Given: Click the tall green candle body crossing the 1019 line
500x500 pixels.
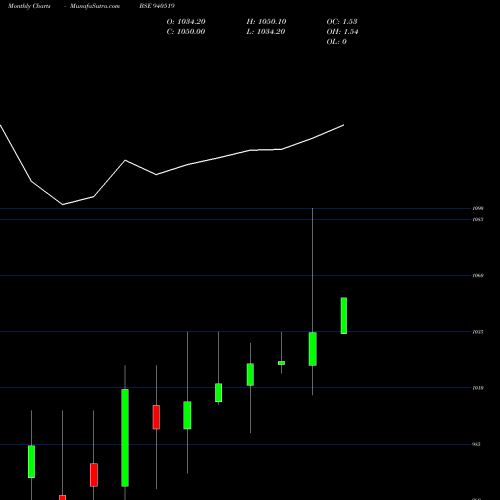Looking at the screenshot, I should click(x=125, y=438).
